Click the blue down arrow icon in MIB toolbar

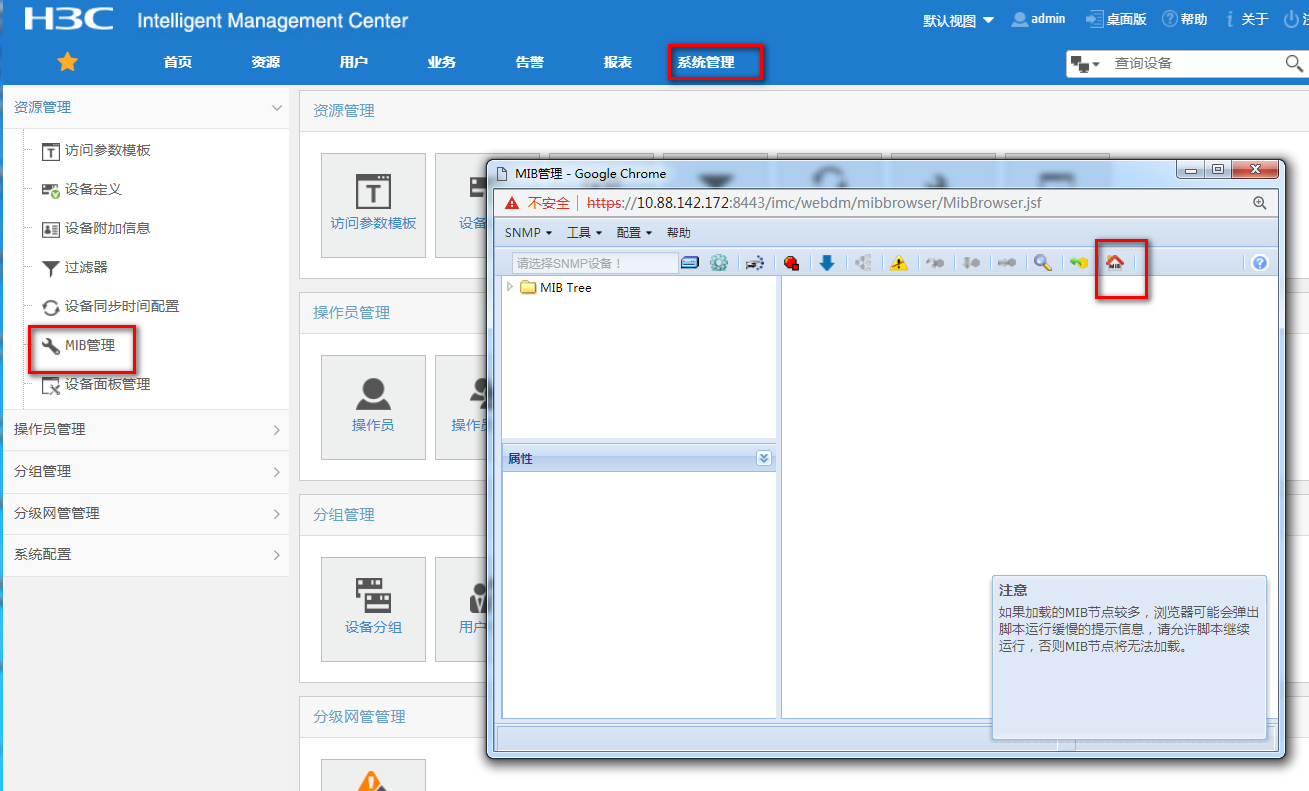(x=827, y=263)
